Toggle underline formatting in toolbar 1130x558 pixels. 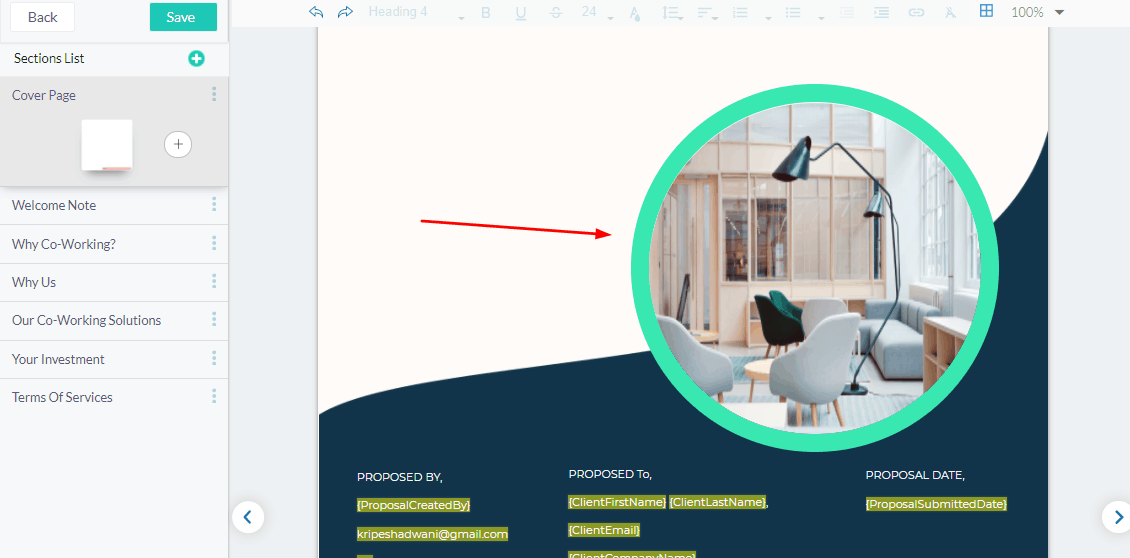[520, 12]
